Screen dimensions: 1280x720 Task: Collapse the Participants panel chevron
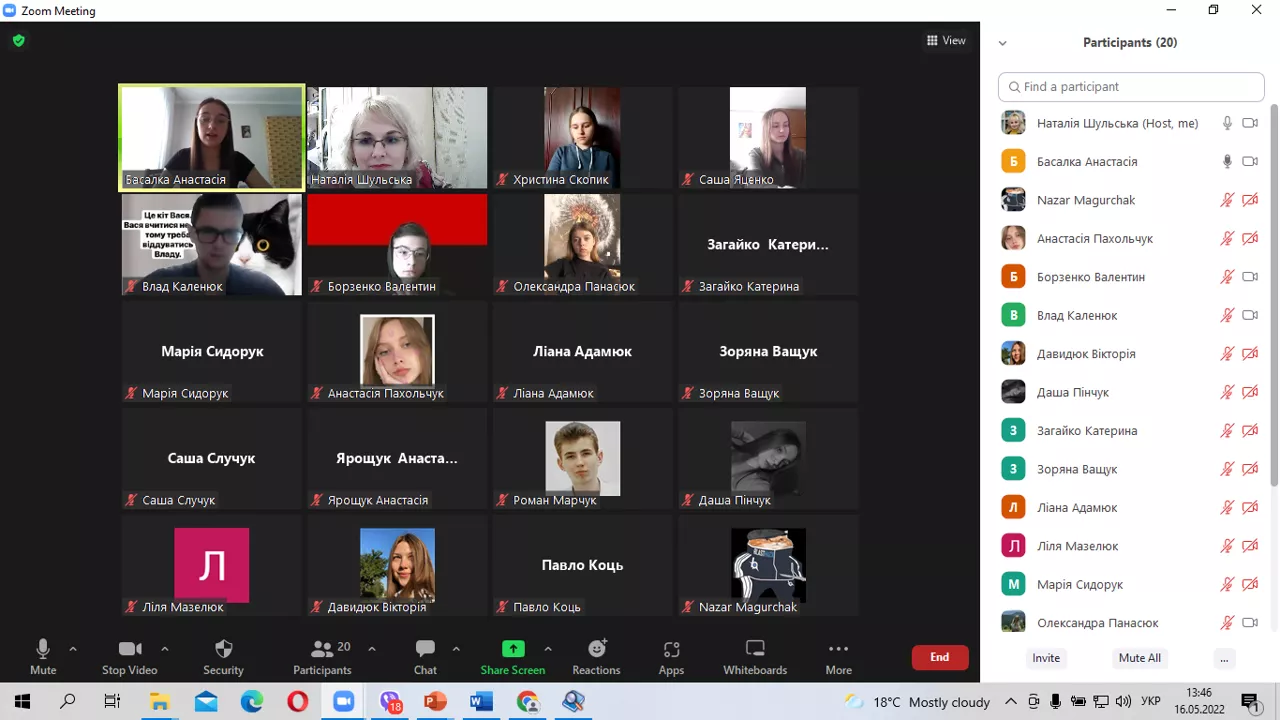[1002, 43]
